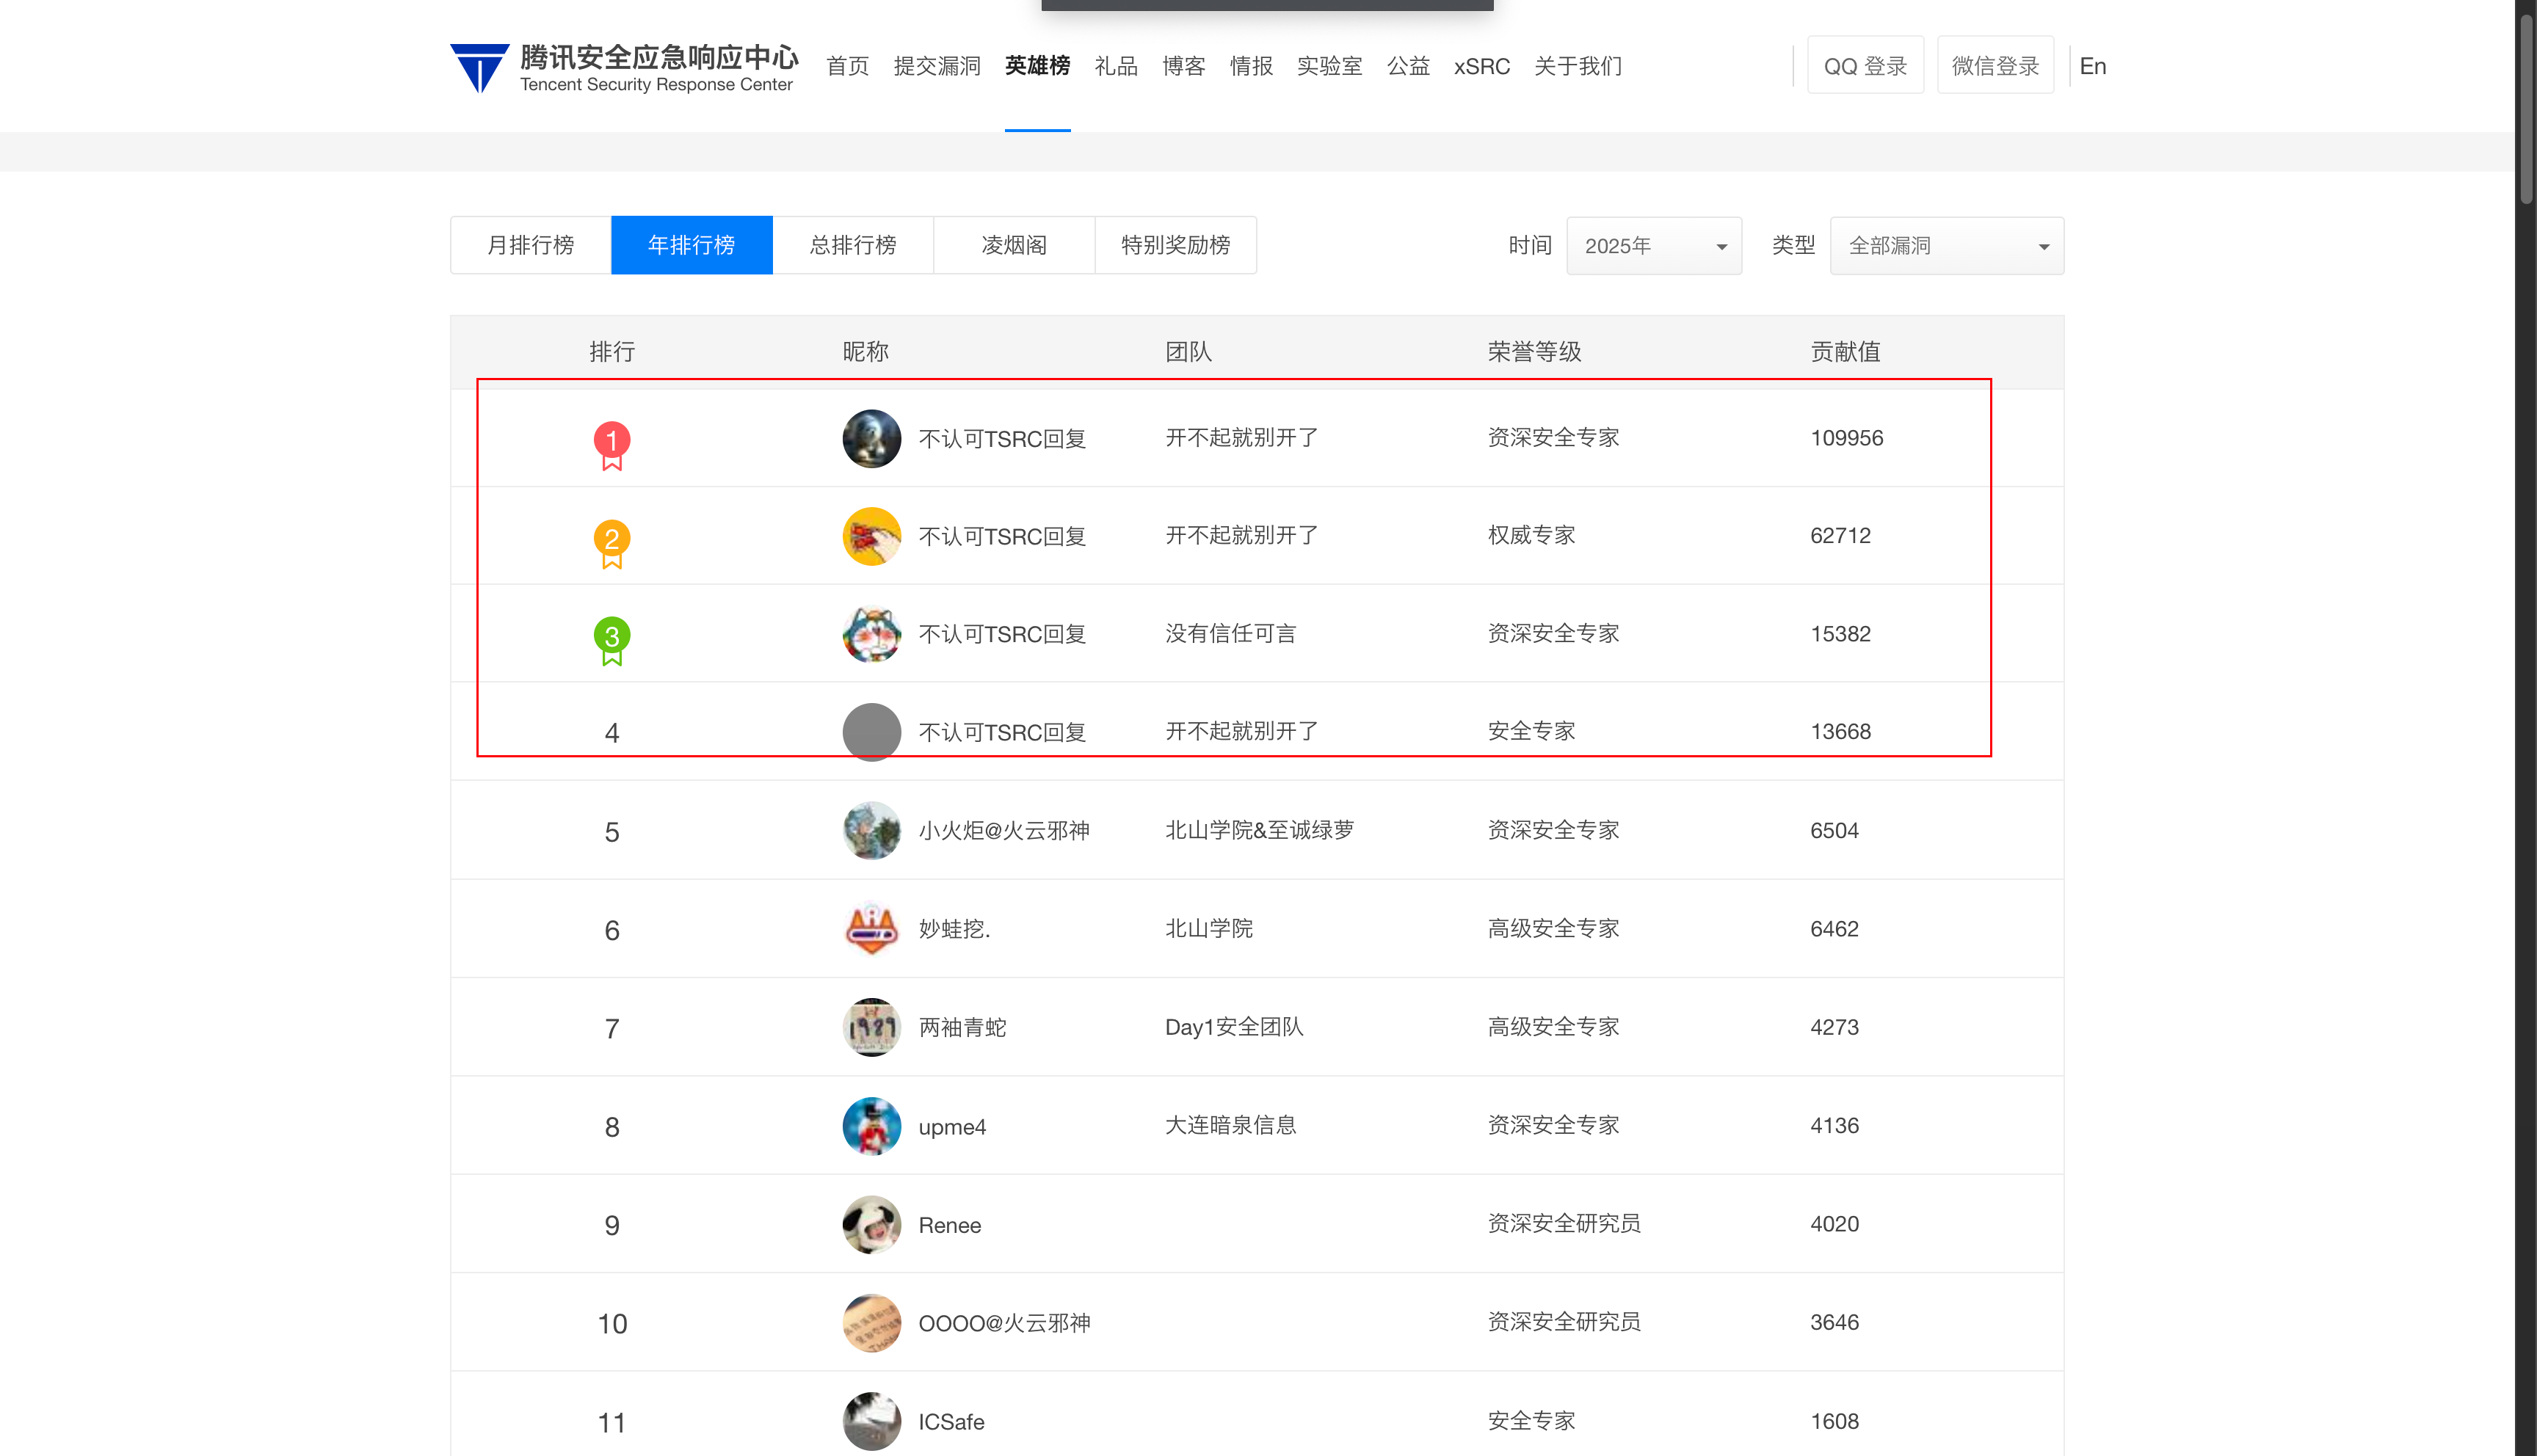This screenshot has height=1456, width=2537.
Task: Click the 微信登录 button
Action: [1995, 66]
